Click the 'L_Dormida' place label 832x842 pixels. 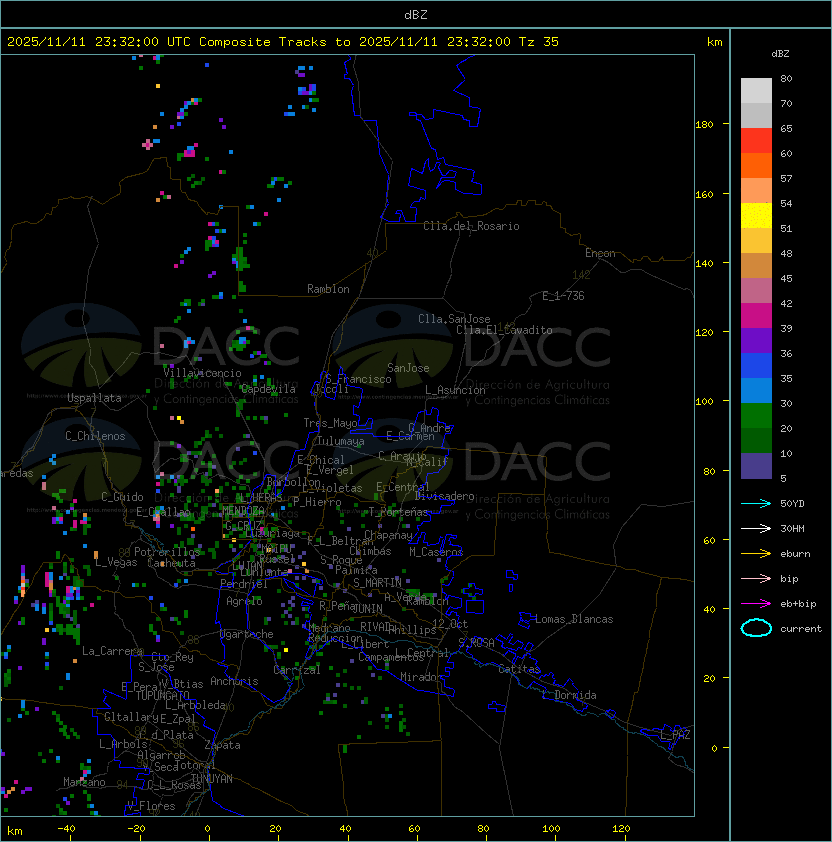569,695
